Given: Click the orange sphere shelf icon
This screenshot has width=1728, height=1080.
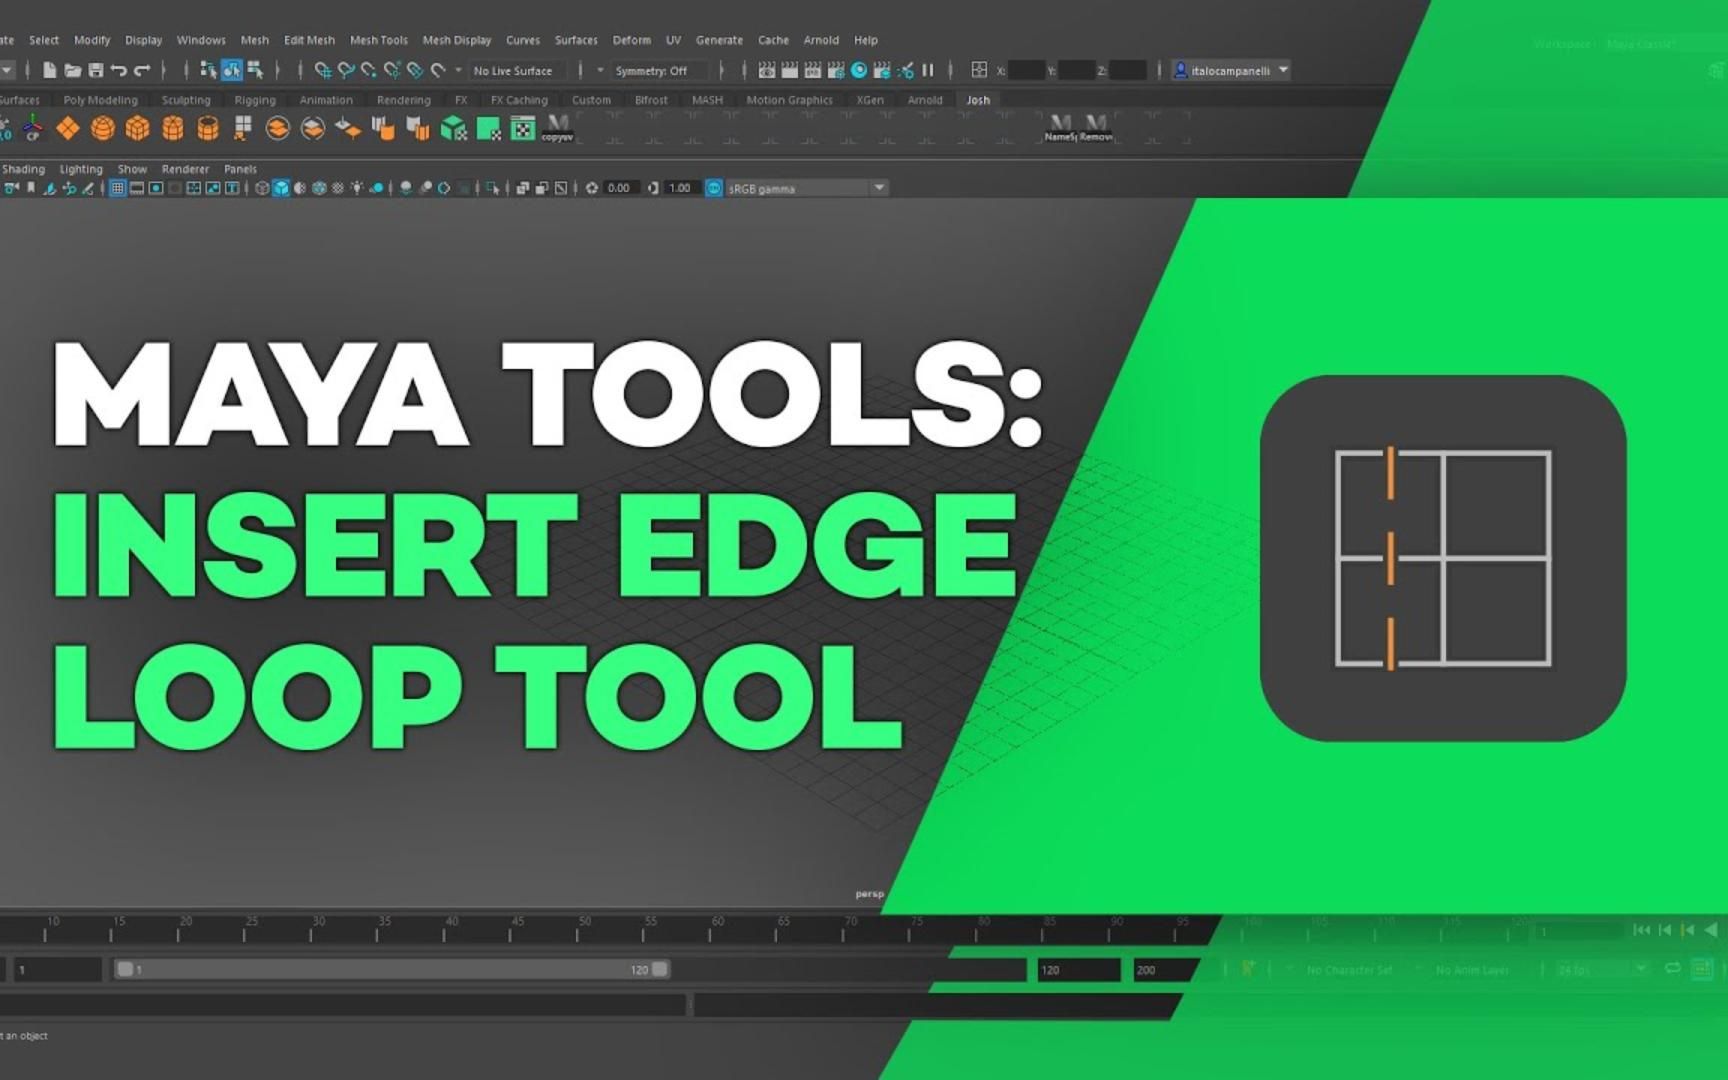Looking at the screenshot, I should tap(102, 128).
